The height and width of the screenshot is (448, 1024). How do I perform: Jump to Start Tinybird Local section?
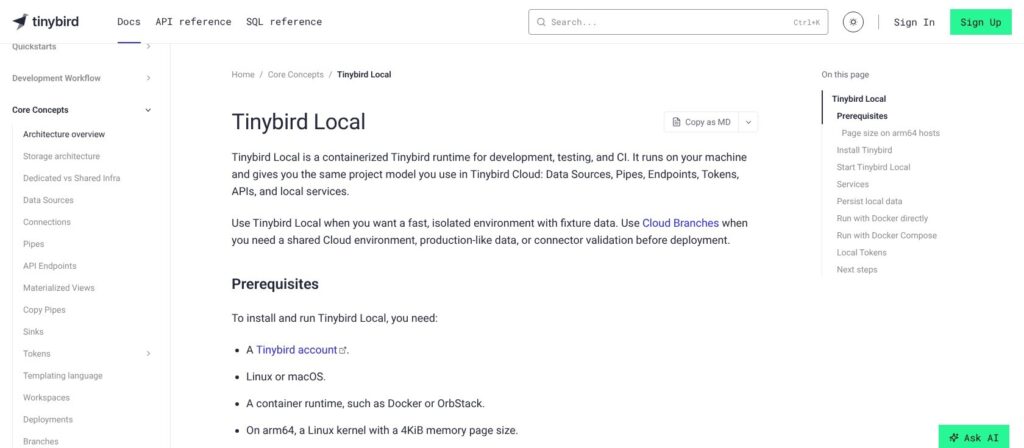(x=873, y=167)
